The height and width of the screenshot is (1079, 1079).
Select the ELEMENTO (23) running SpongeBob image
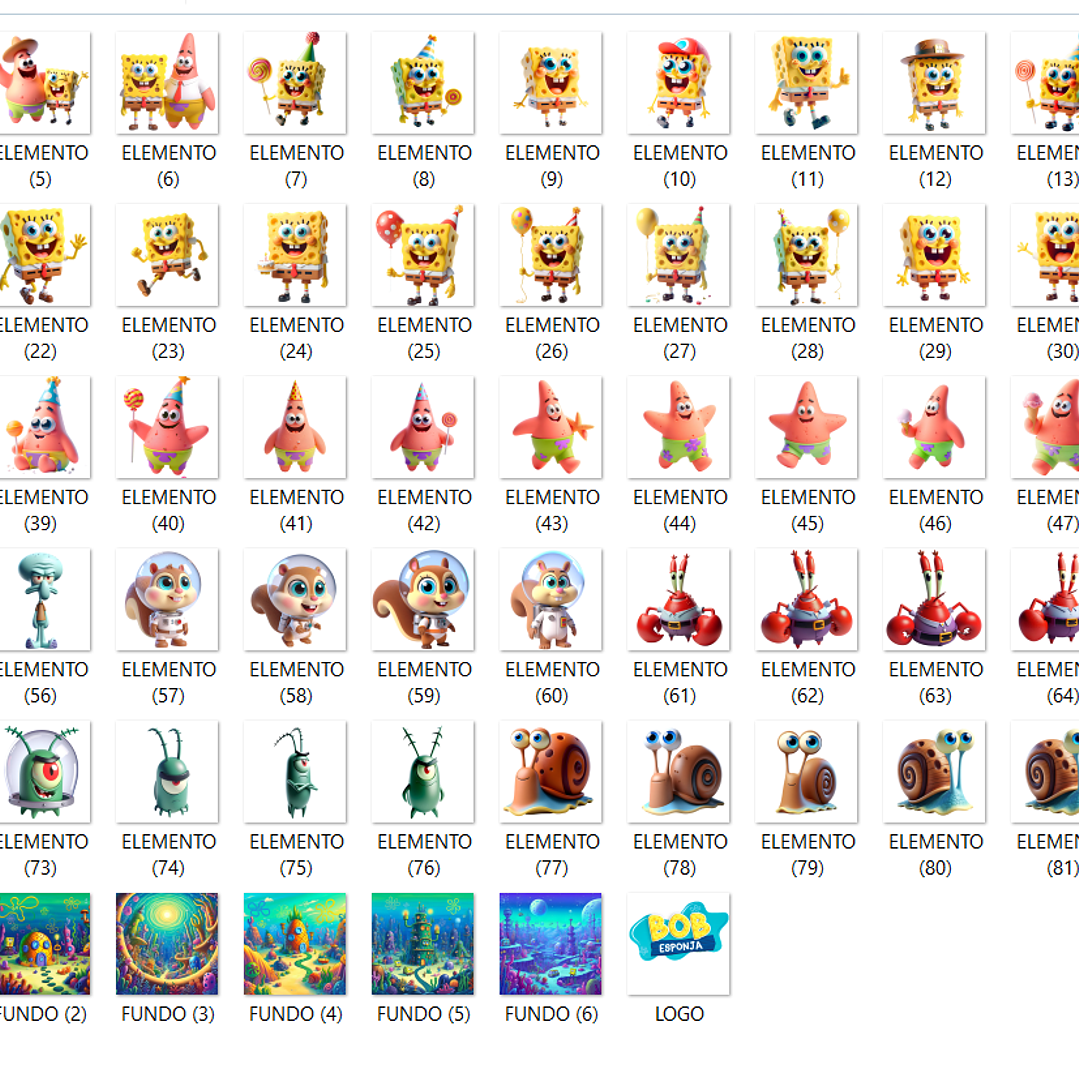tap(168, 255)
